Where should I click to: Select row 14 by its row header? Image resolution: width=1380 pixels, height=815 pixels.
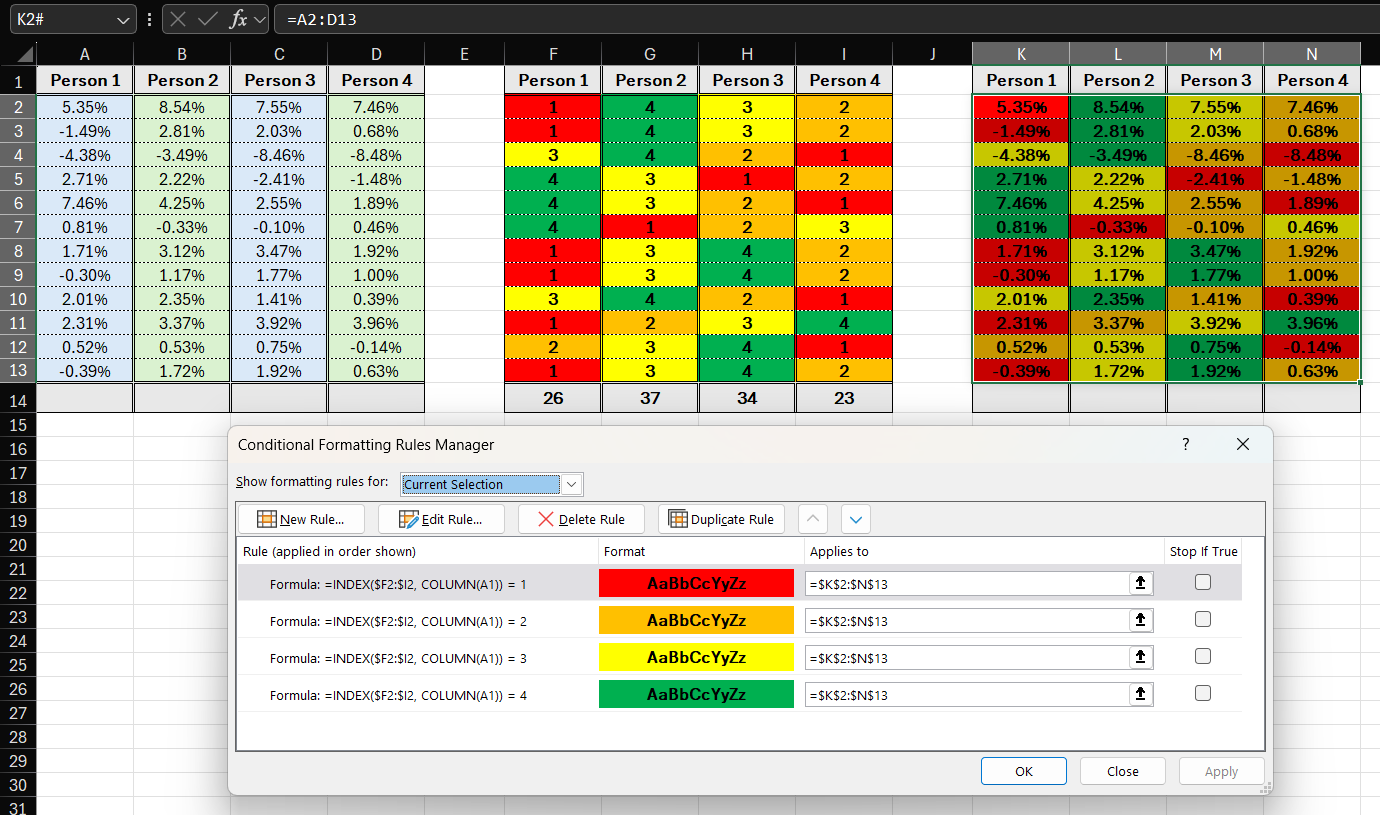18,400
